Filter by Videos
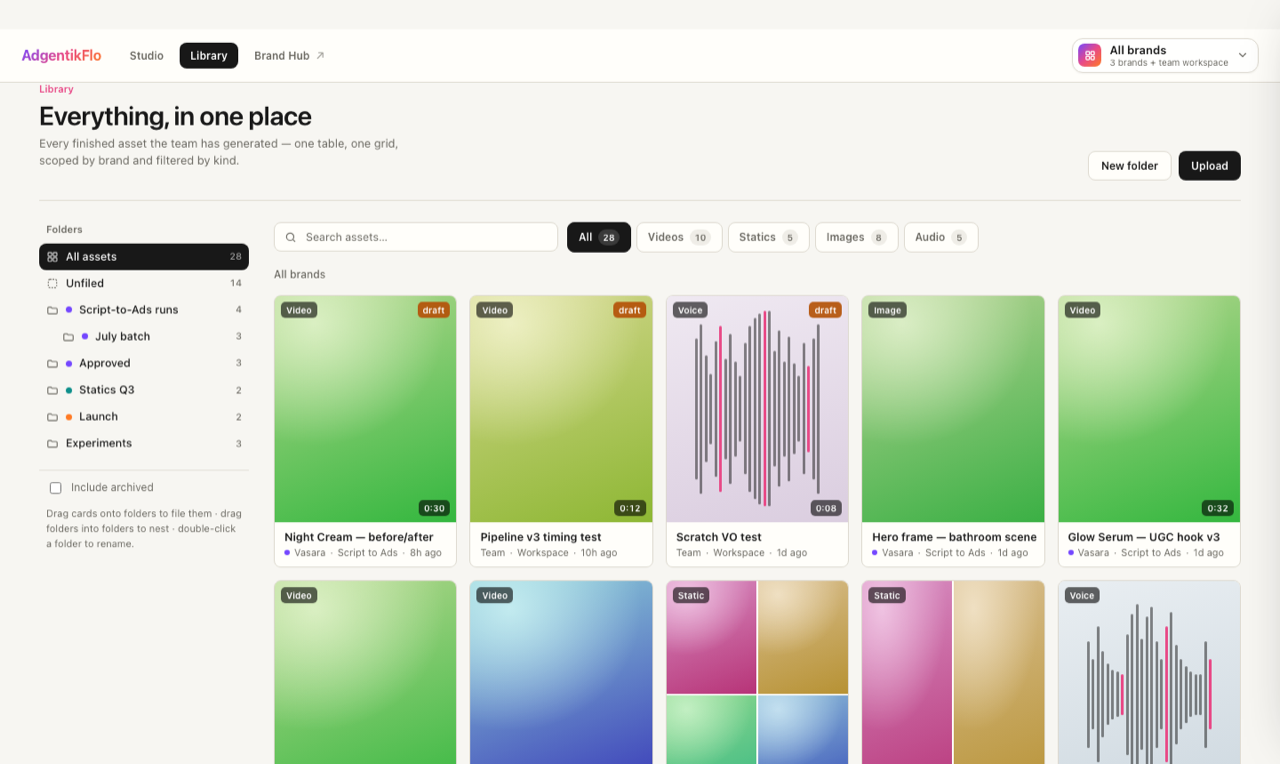Screen dimensions: 1280x764 pyautogui.click(x=679, y=237)
